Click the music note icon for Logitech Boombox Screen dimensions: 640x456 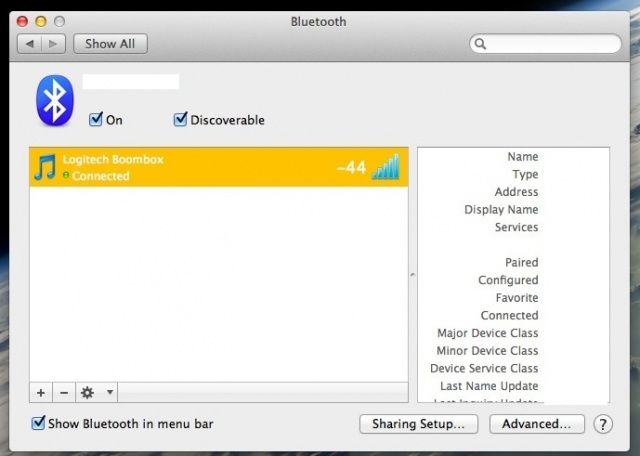[45, 167]
